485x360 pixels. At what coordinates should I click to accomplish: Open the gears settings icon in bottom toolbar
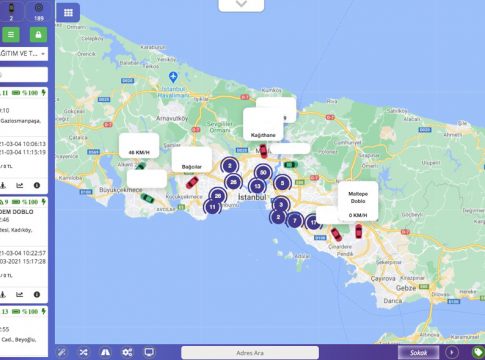click(x=127, y=352)
